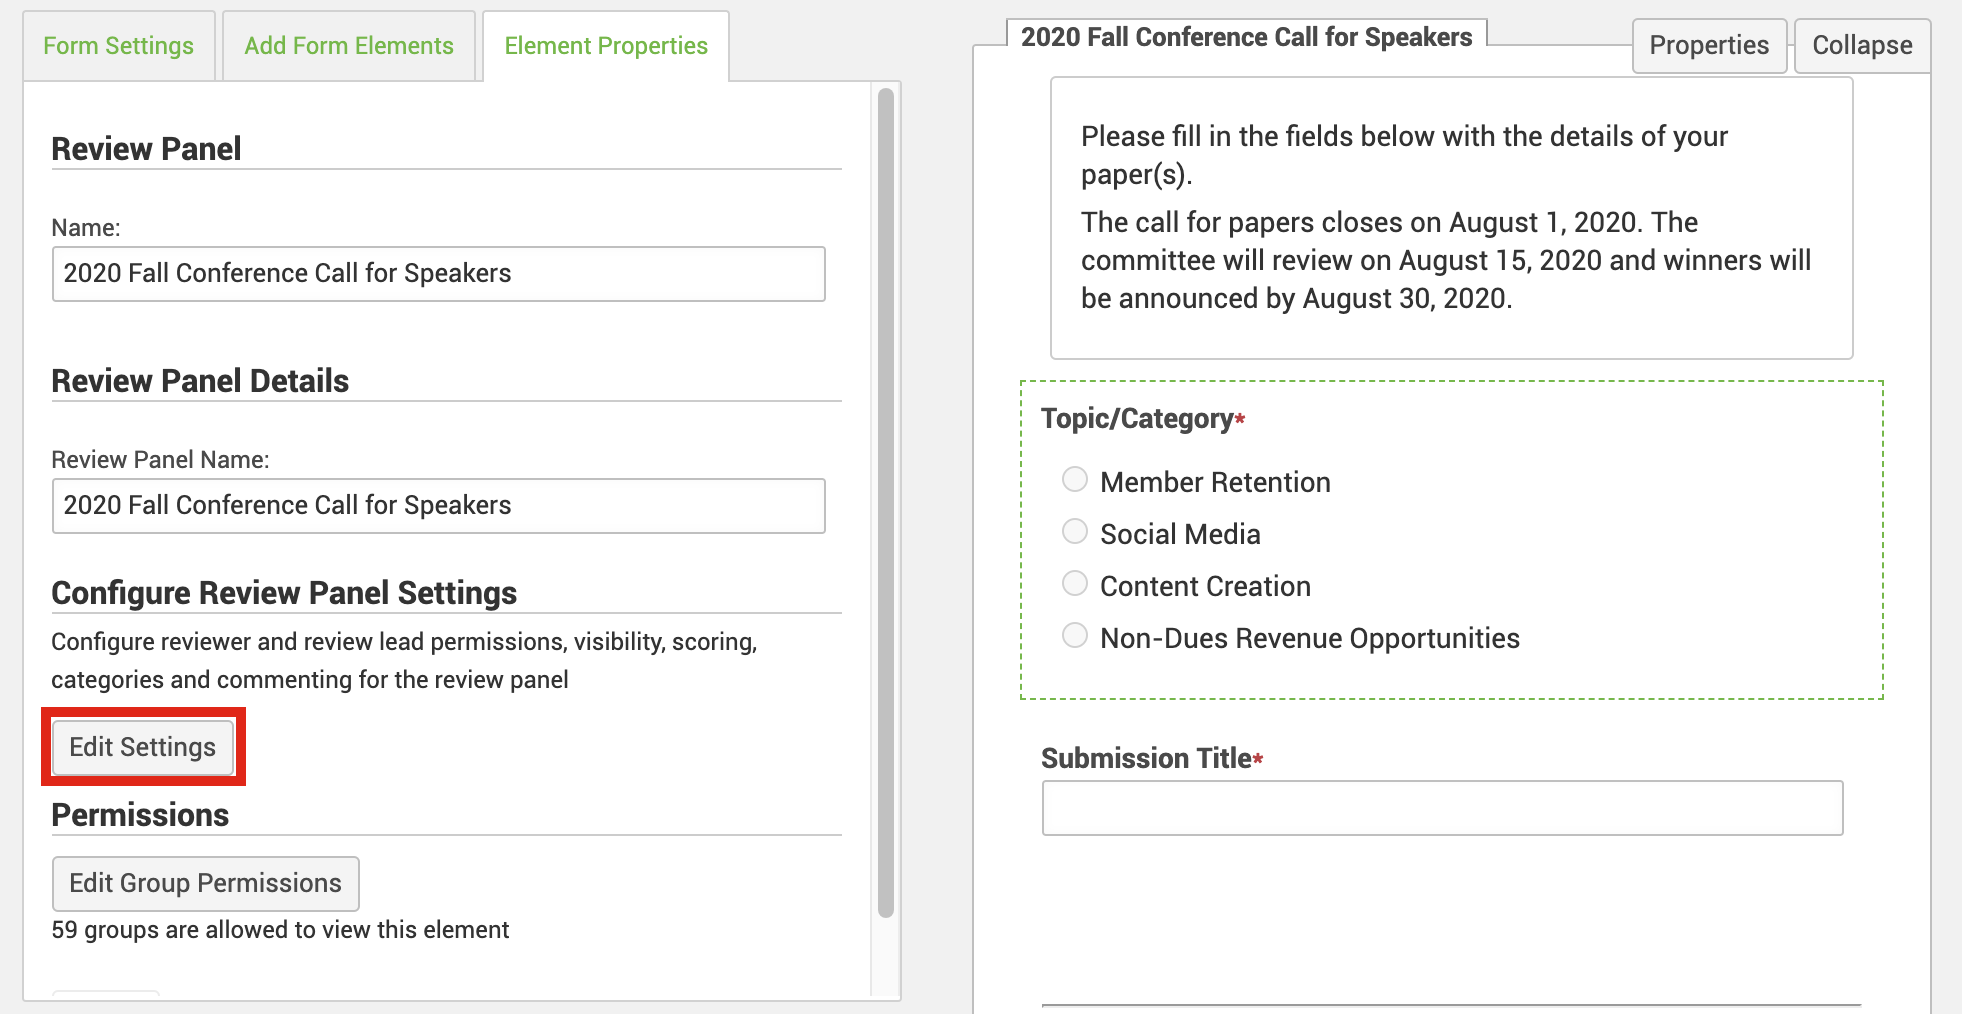
Task: Choose Social Media as the topic
Action: pos(1074,531)
